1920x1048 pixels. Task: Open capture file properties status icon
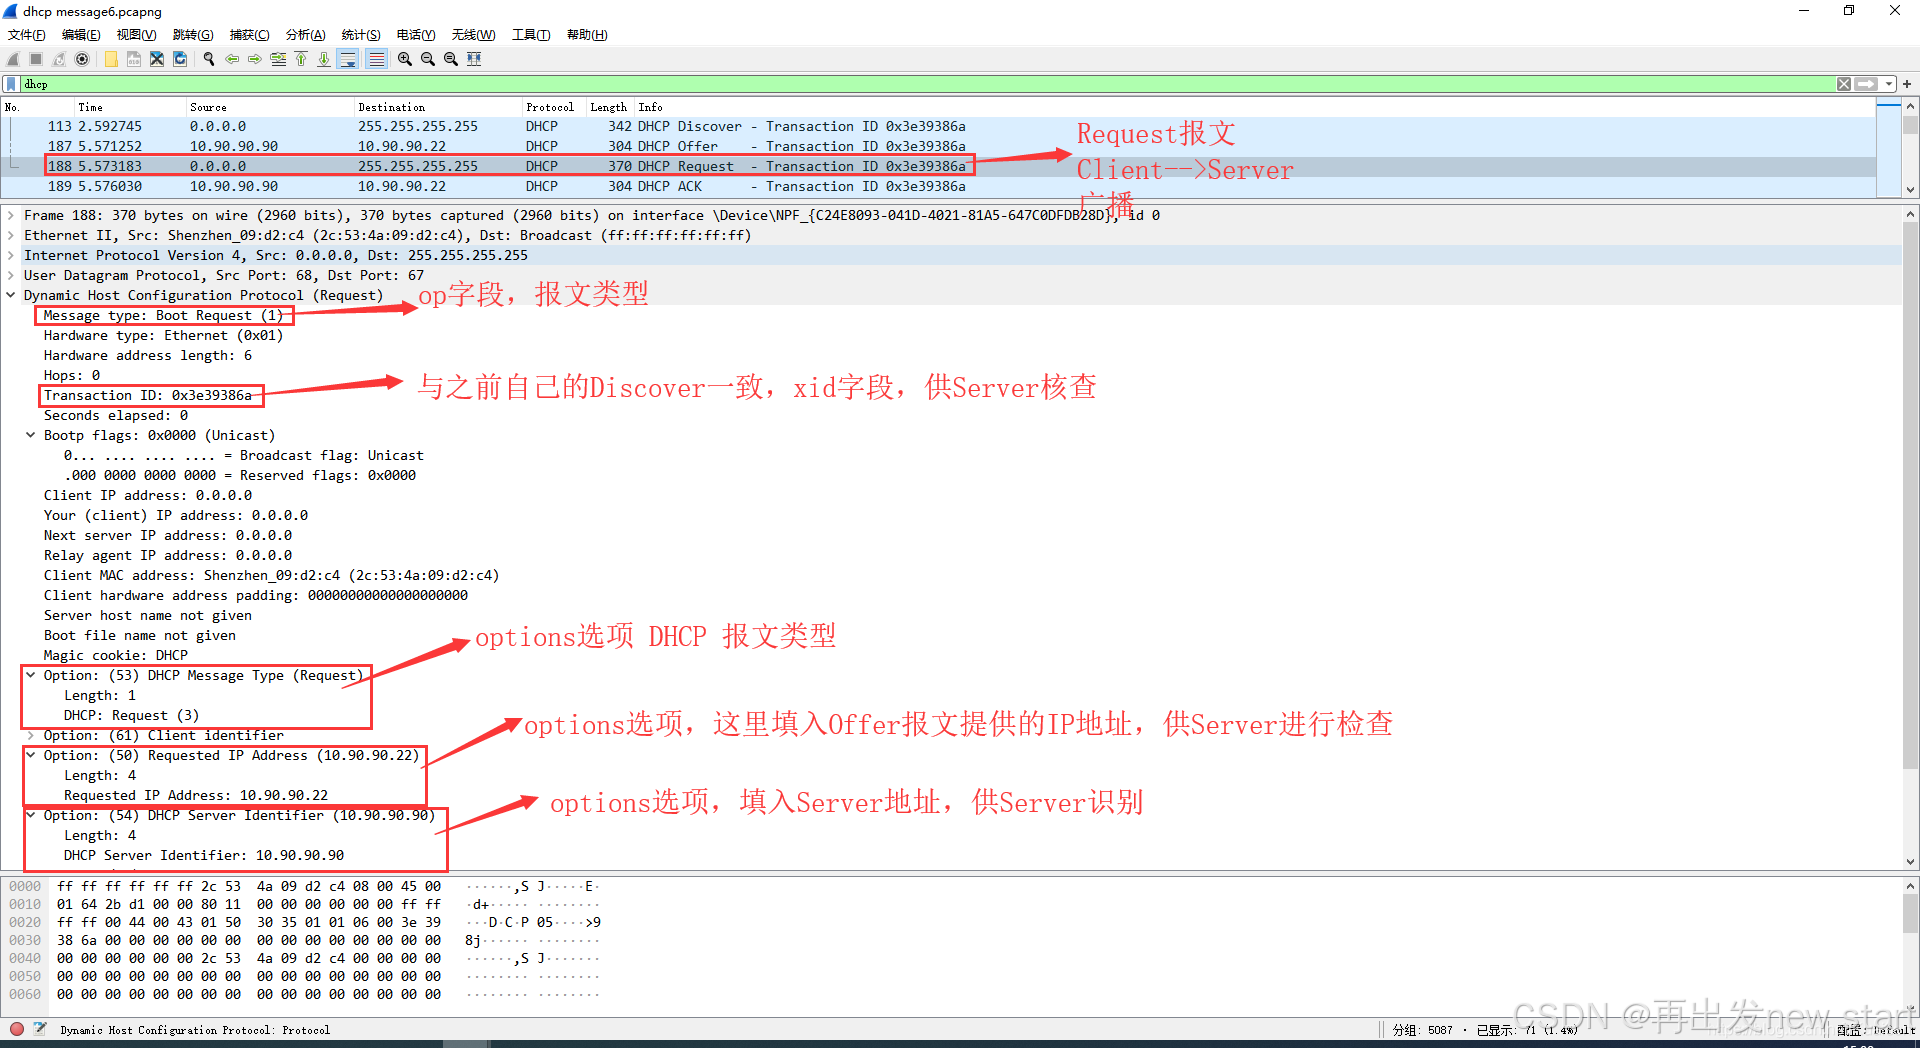[x=40, y=1028]
